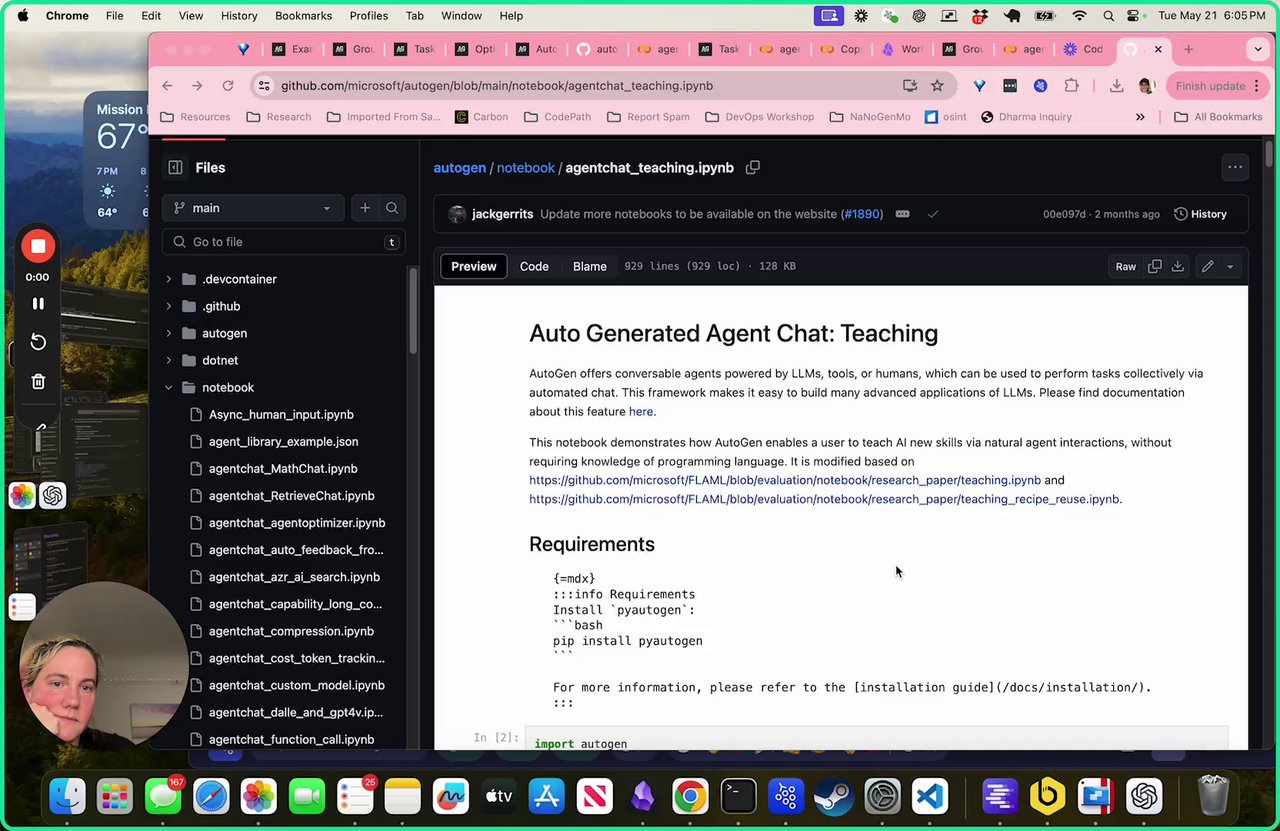The height and width of the screenshot is (831, 1280).
Task: Collapse the notebook folder
Action: pyautogui.click(x=168, y=387)
